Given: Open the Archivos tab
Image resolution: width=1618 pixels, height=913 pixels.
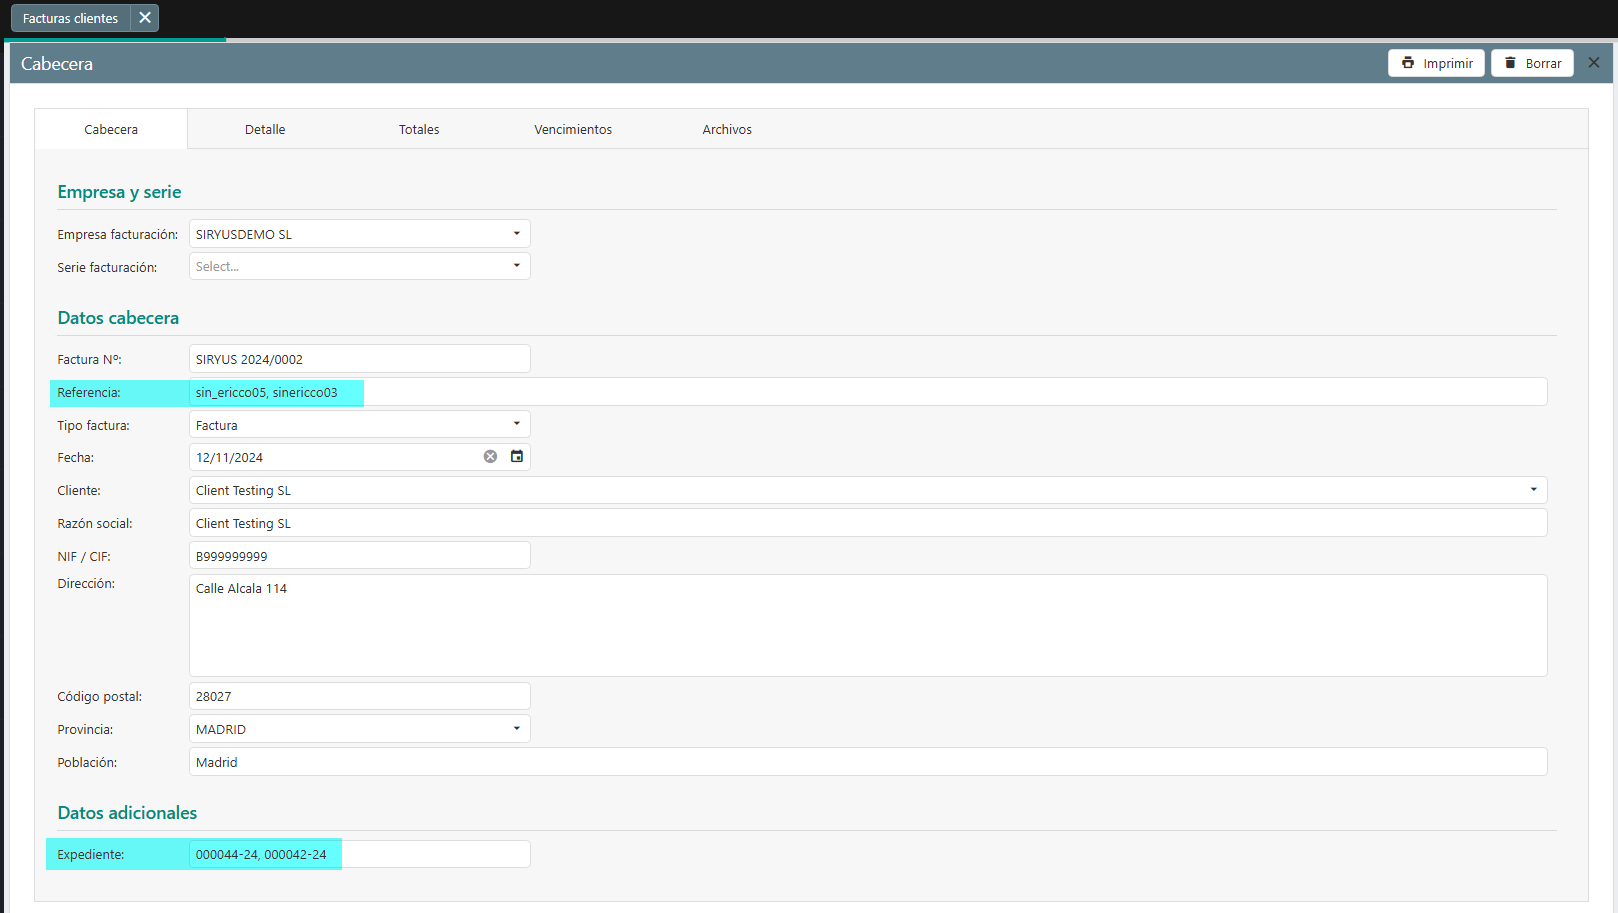Looking at the screenshot, I should coord(727,130).
